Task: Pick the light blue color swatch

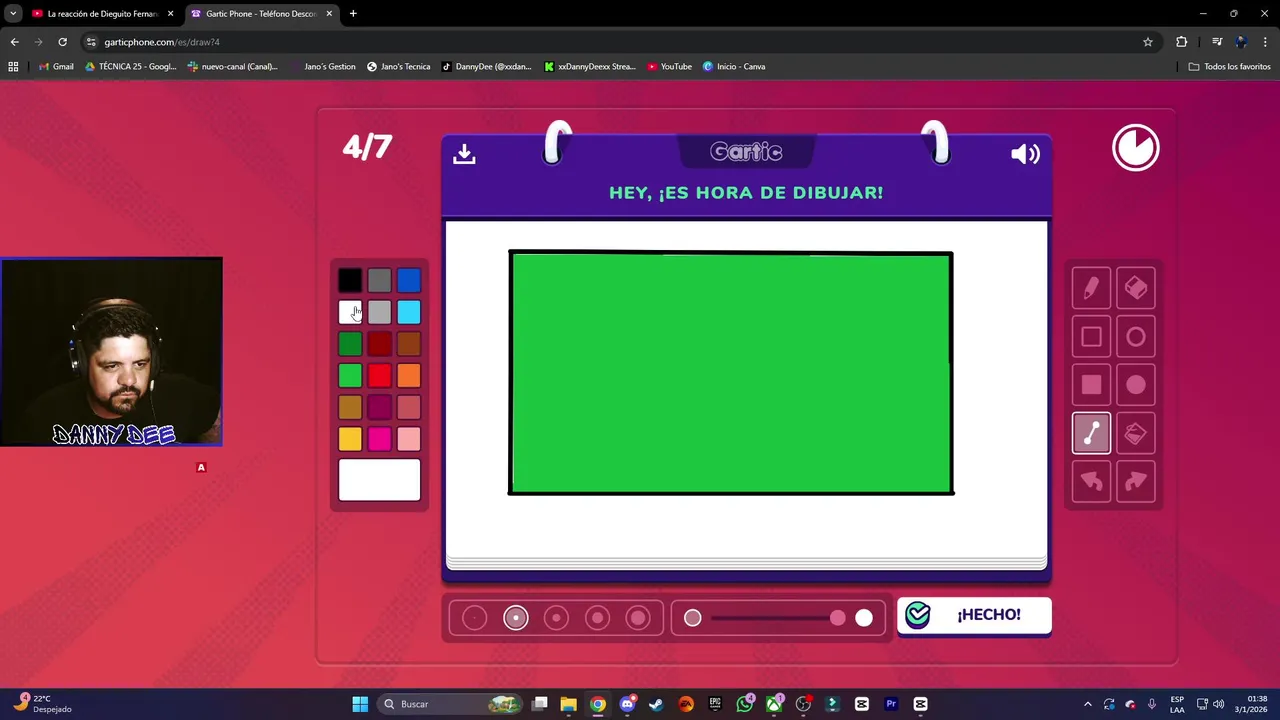Action: tap(409, 313)
